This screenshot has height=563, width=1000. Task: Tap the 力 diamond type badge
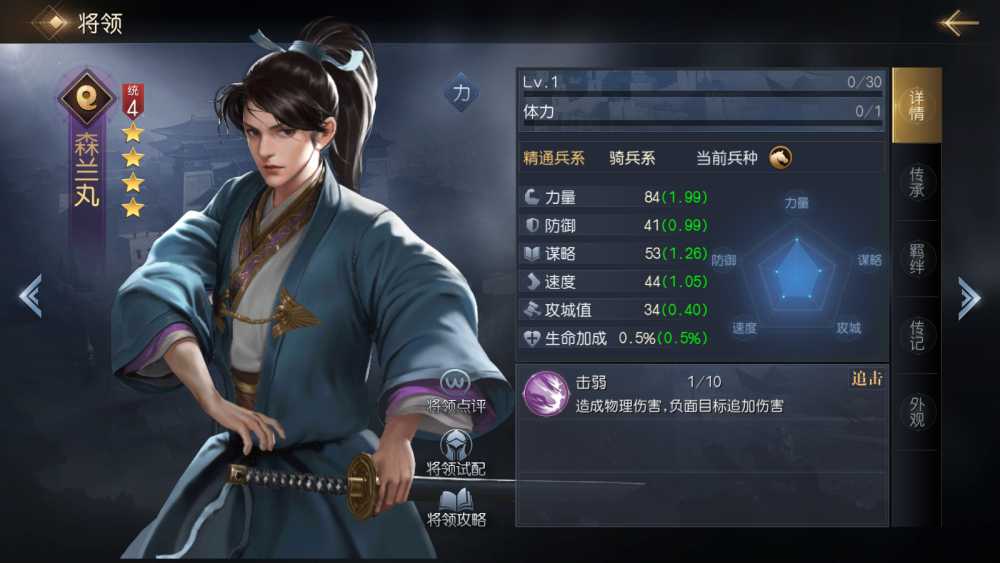[461, 93]
